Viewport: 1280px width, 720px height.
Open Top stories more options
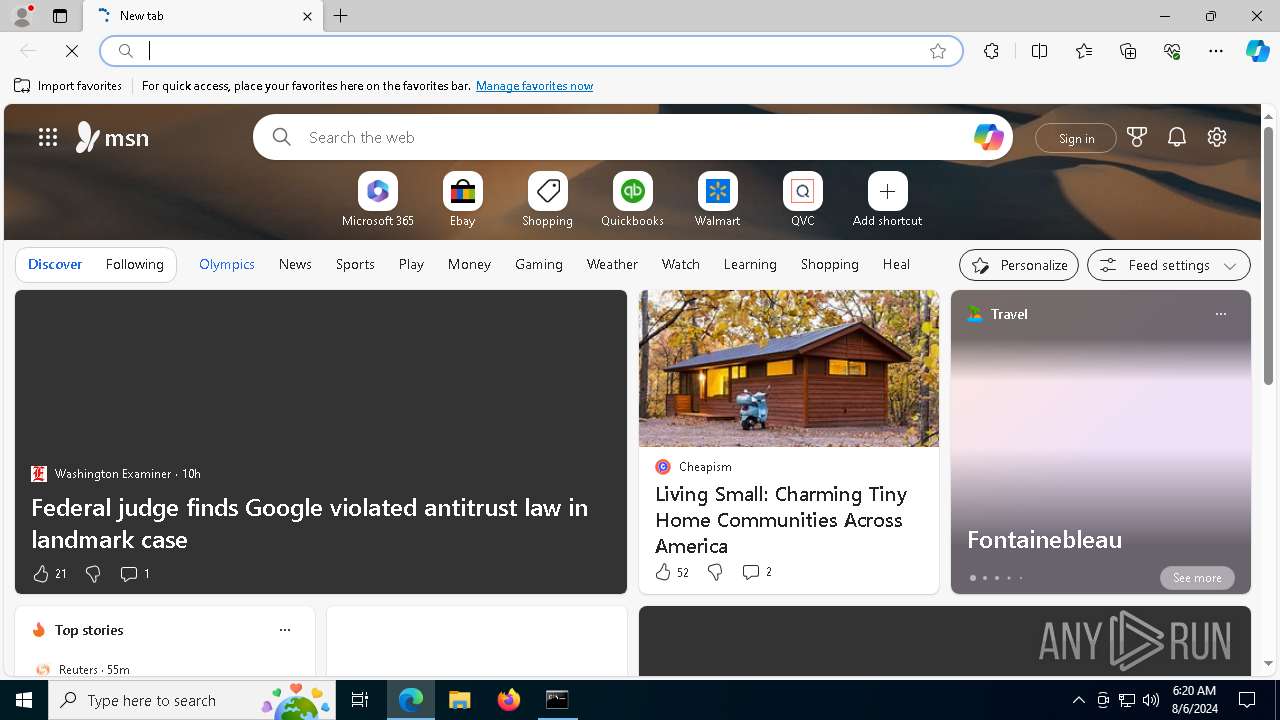click(285, 630)
